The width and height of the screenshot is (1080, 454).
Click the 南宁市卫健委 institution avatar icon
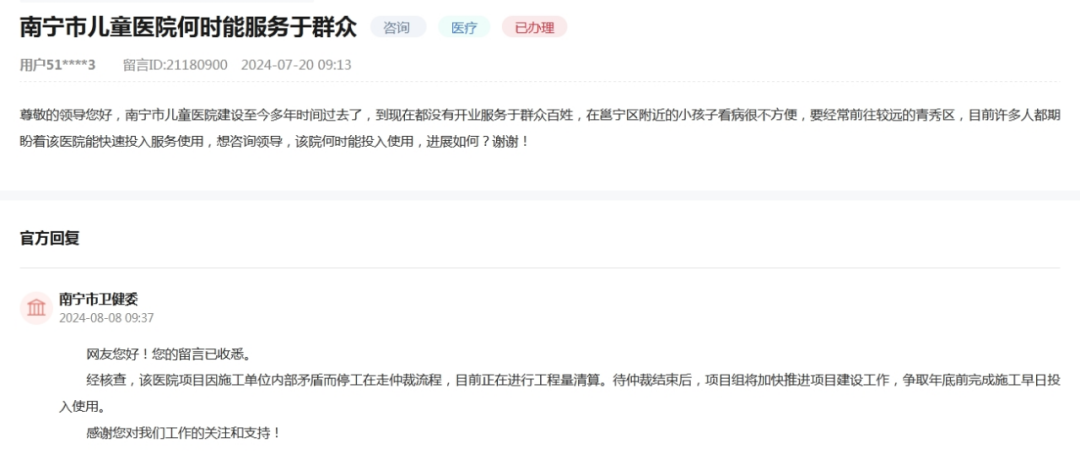(x=36, y=308)
